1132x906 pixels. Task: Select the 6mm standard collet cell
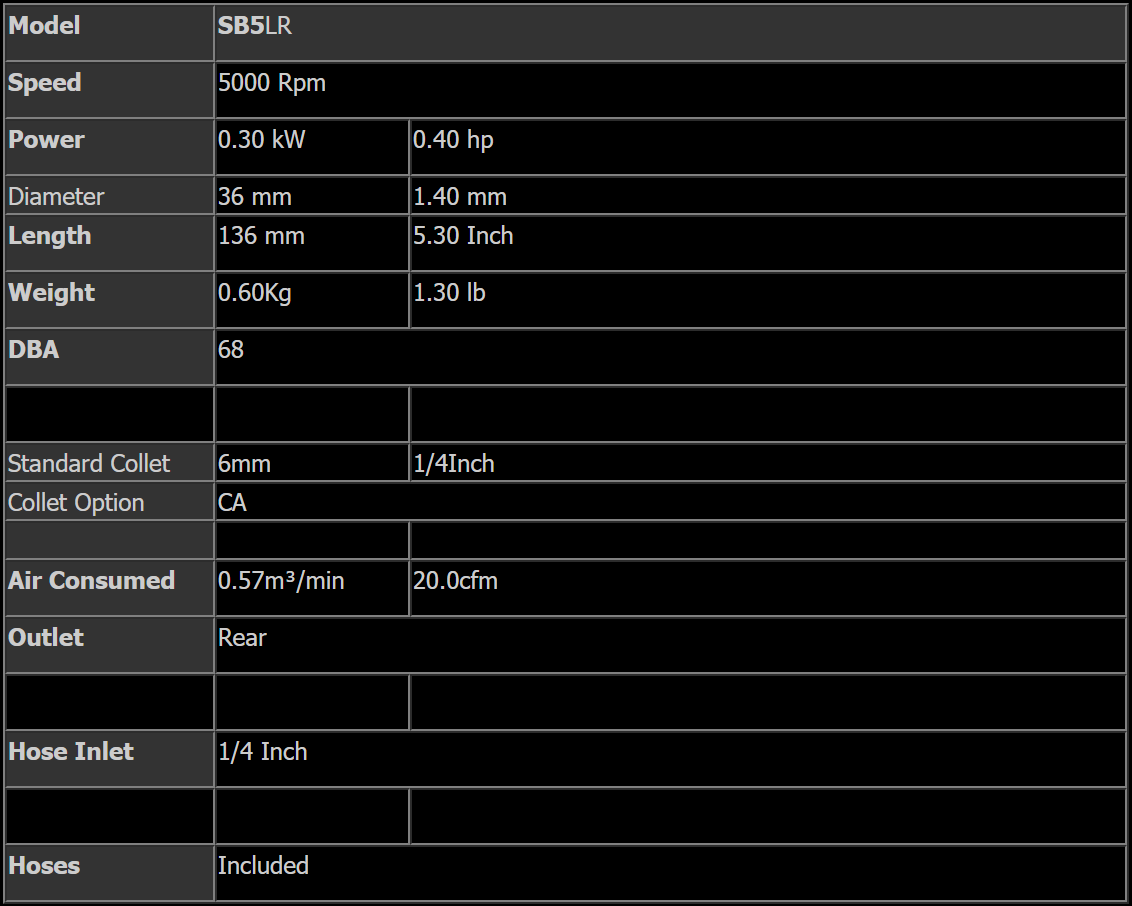pyautogui.click(x=312, y=463)
